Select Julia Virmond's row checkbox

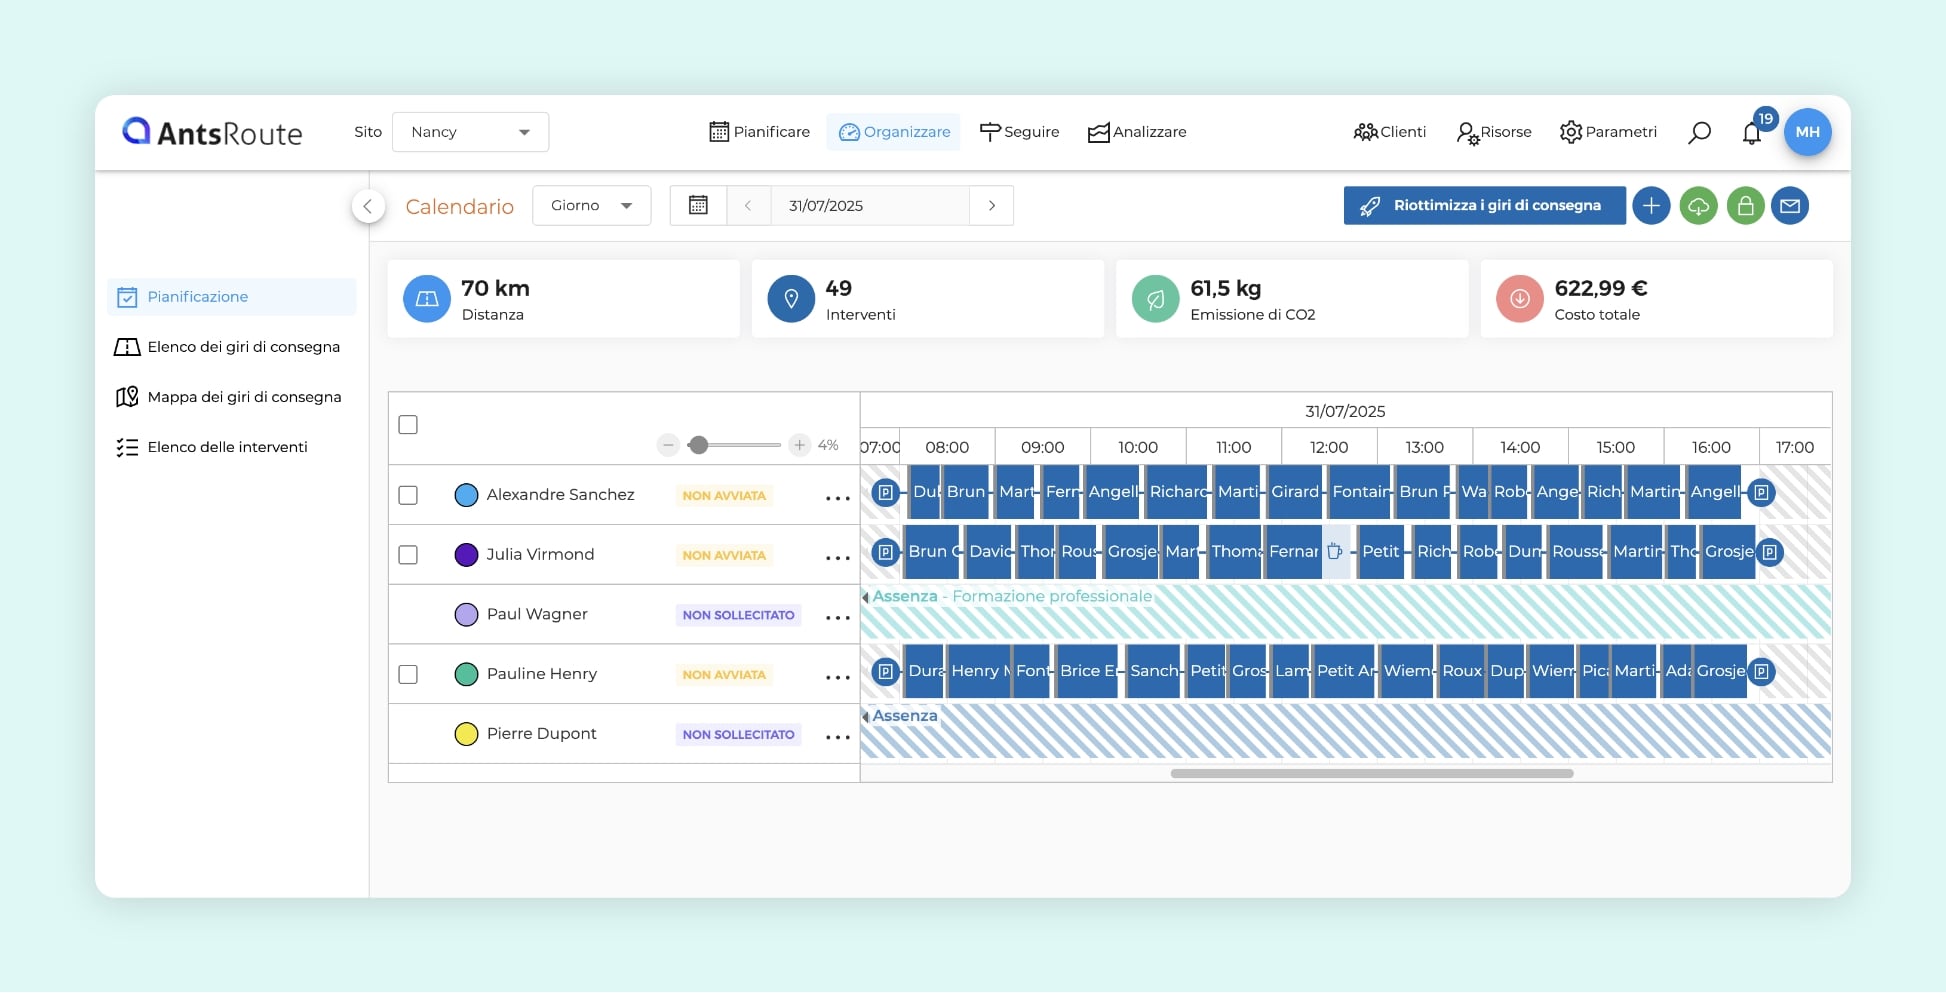coord(408,555)
